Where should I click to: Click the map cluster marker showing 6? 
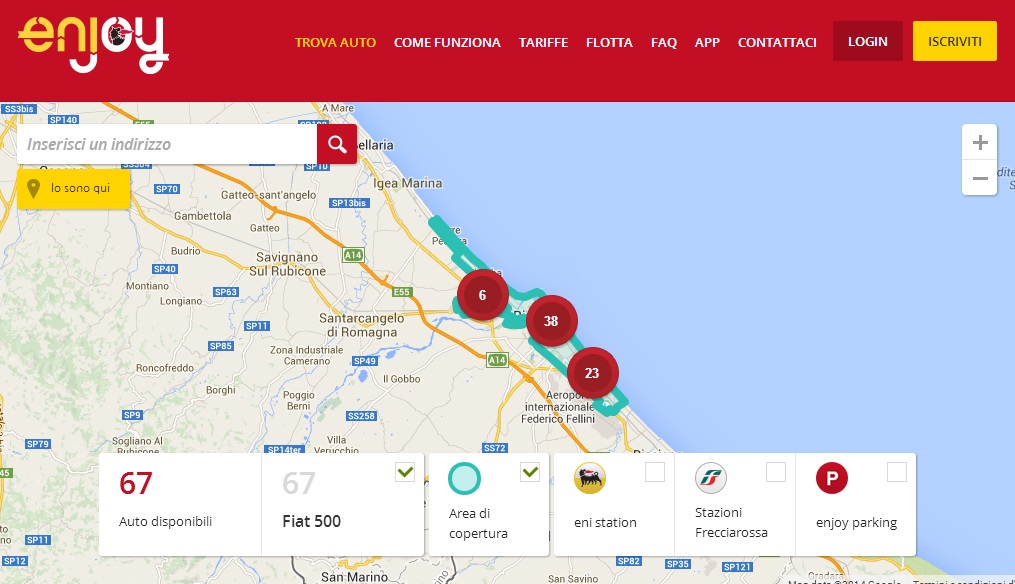tap(482, 295)
